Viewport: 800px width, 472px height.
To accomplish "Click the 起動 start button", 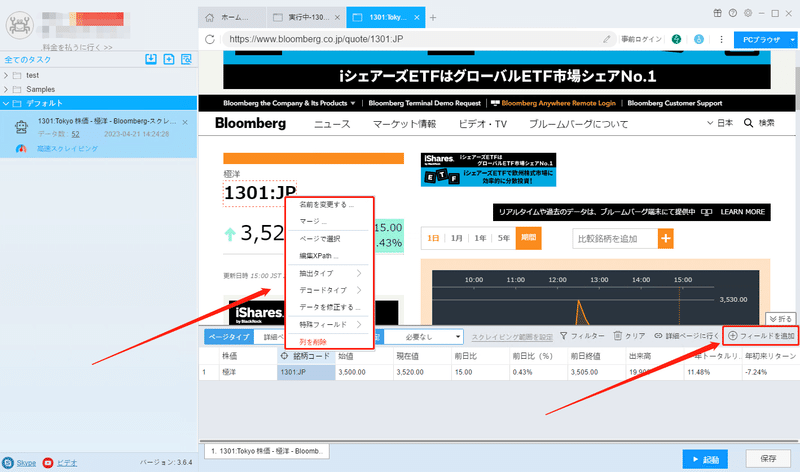I will point(705,459).
